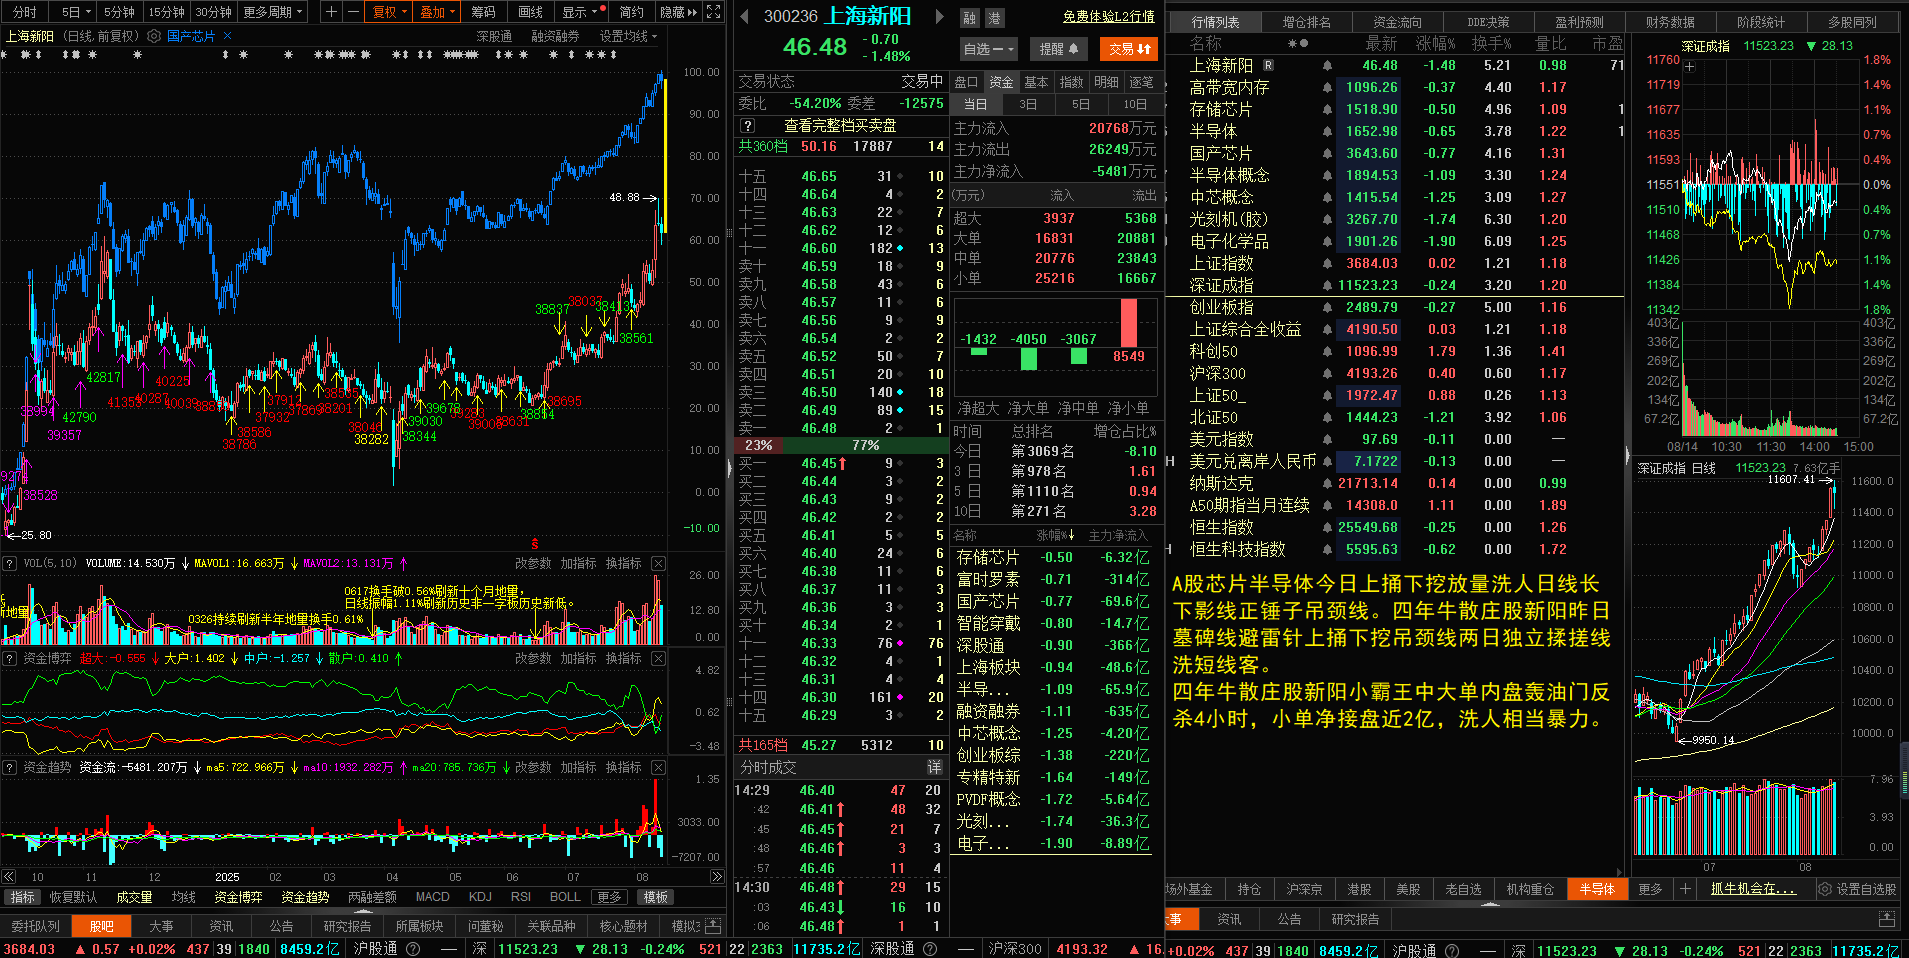Pop out bottom info panel icon
Image resolution: width=1909 pixels, height=958 pixels.
pos(713,926)
